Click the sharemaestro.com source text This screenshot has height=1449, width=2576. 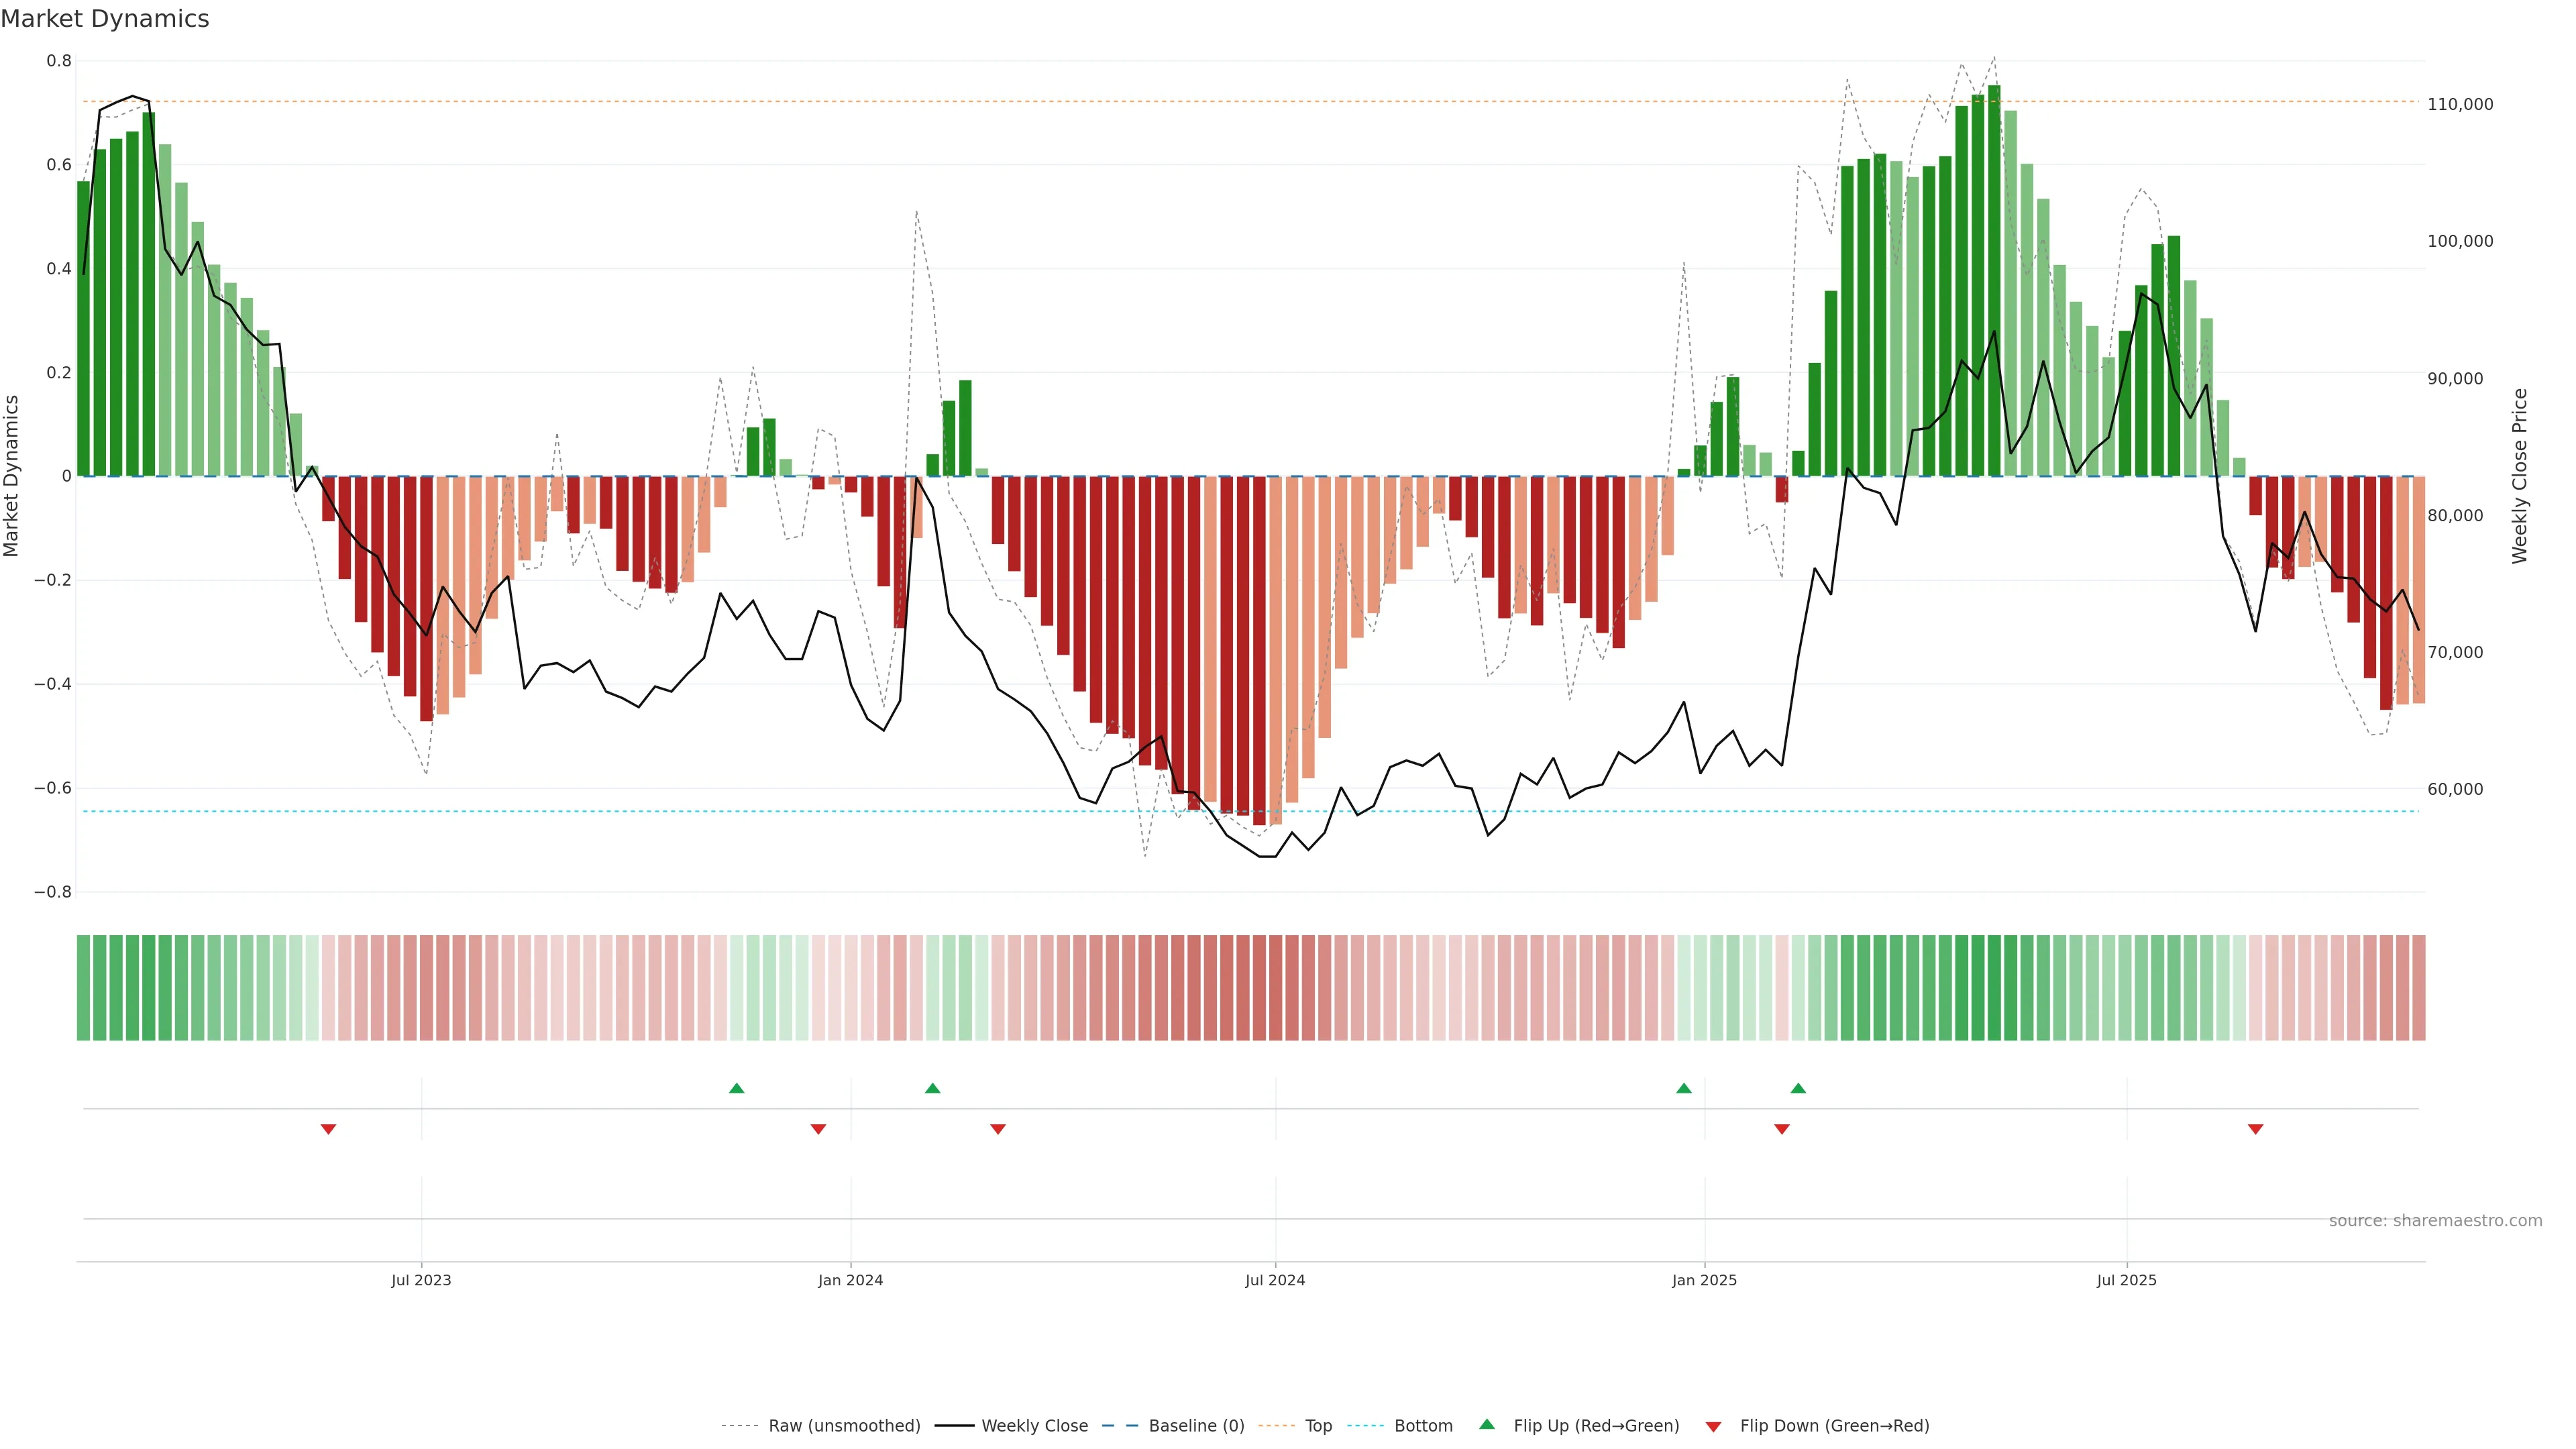pyautogui.click(x=2435, y=1221)
